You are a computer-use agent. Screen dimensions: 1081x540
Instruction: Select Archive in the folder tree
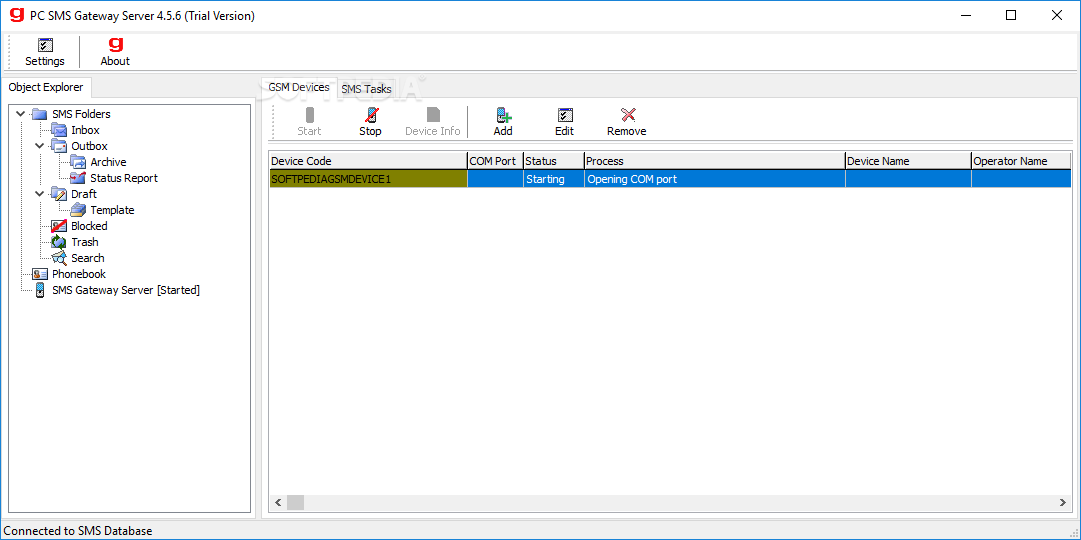click(108, 162)
